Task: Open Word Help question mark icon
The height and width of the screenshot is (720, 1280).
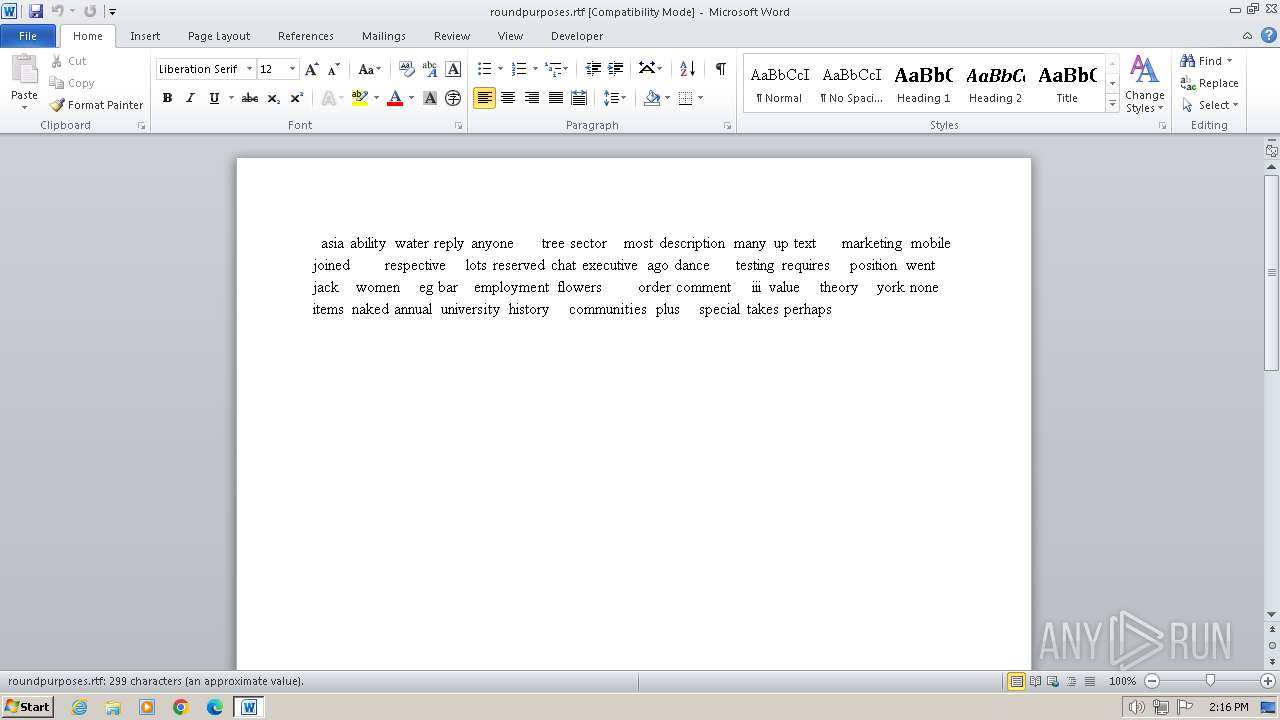Action: [x=1269, y=35]
